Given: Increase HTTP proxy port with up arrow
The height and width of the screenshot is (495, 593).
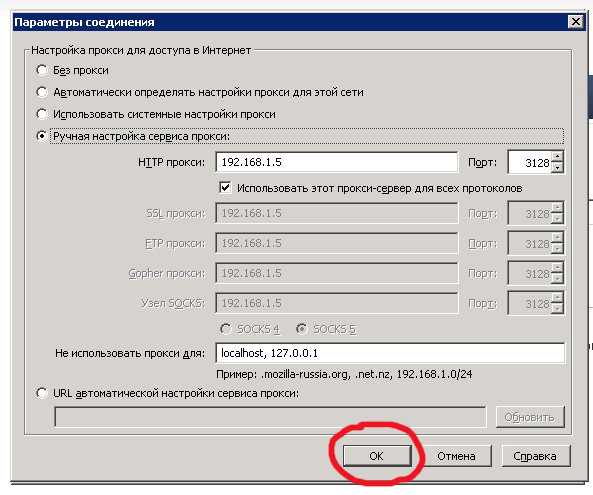Looking at the screenshot, I should point(557,157).
